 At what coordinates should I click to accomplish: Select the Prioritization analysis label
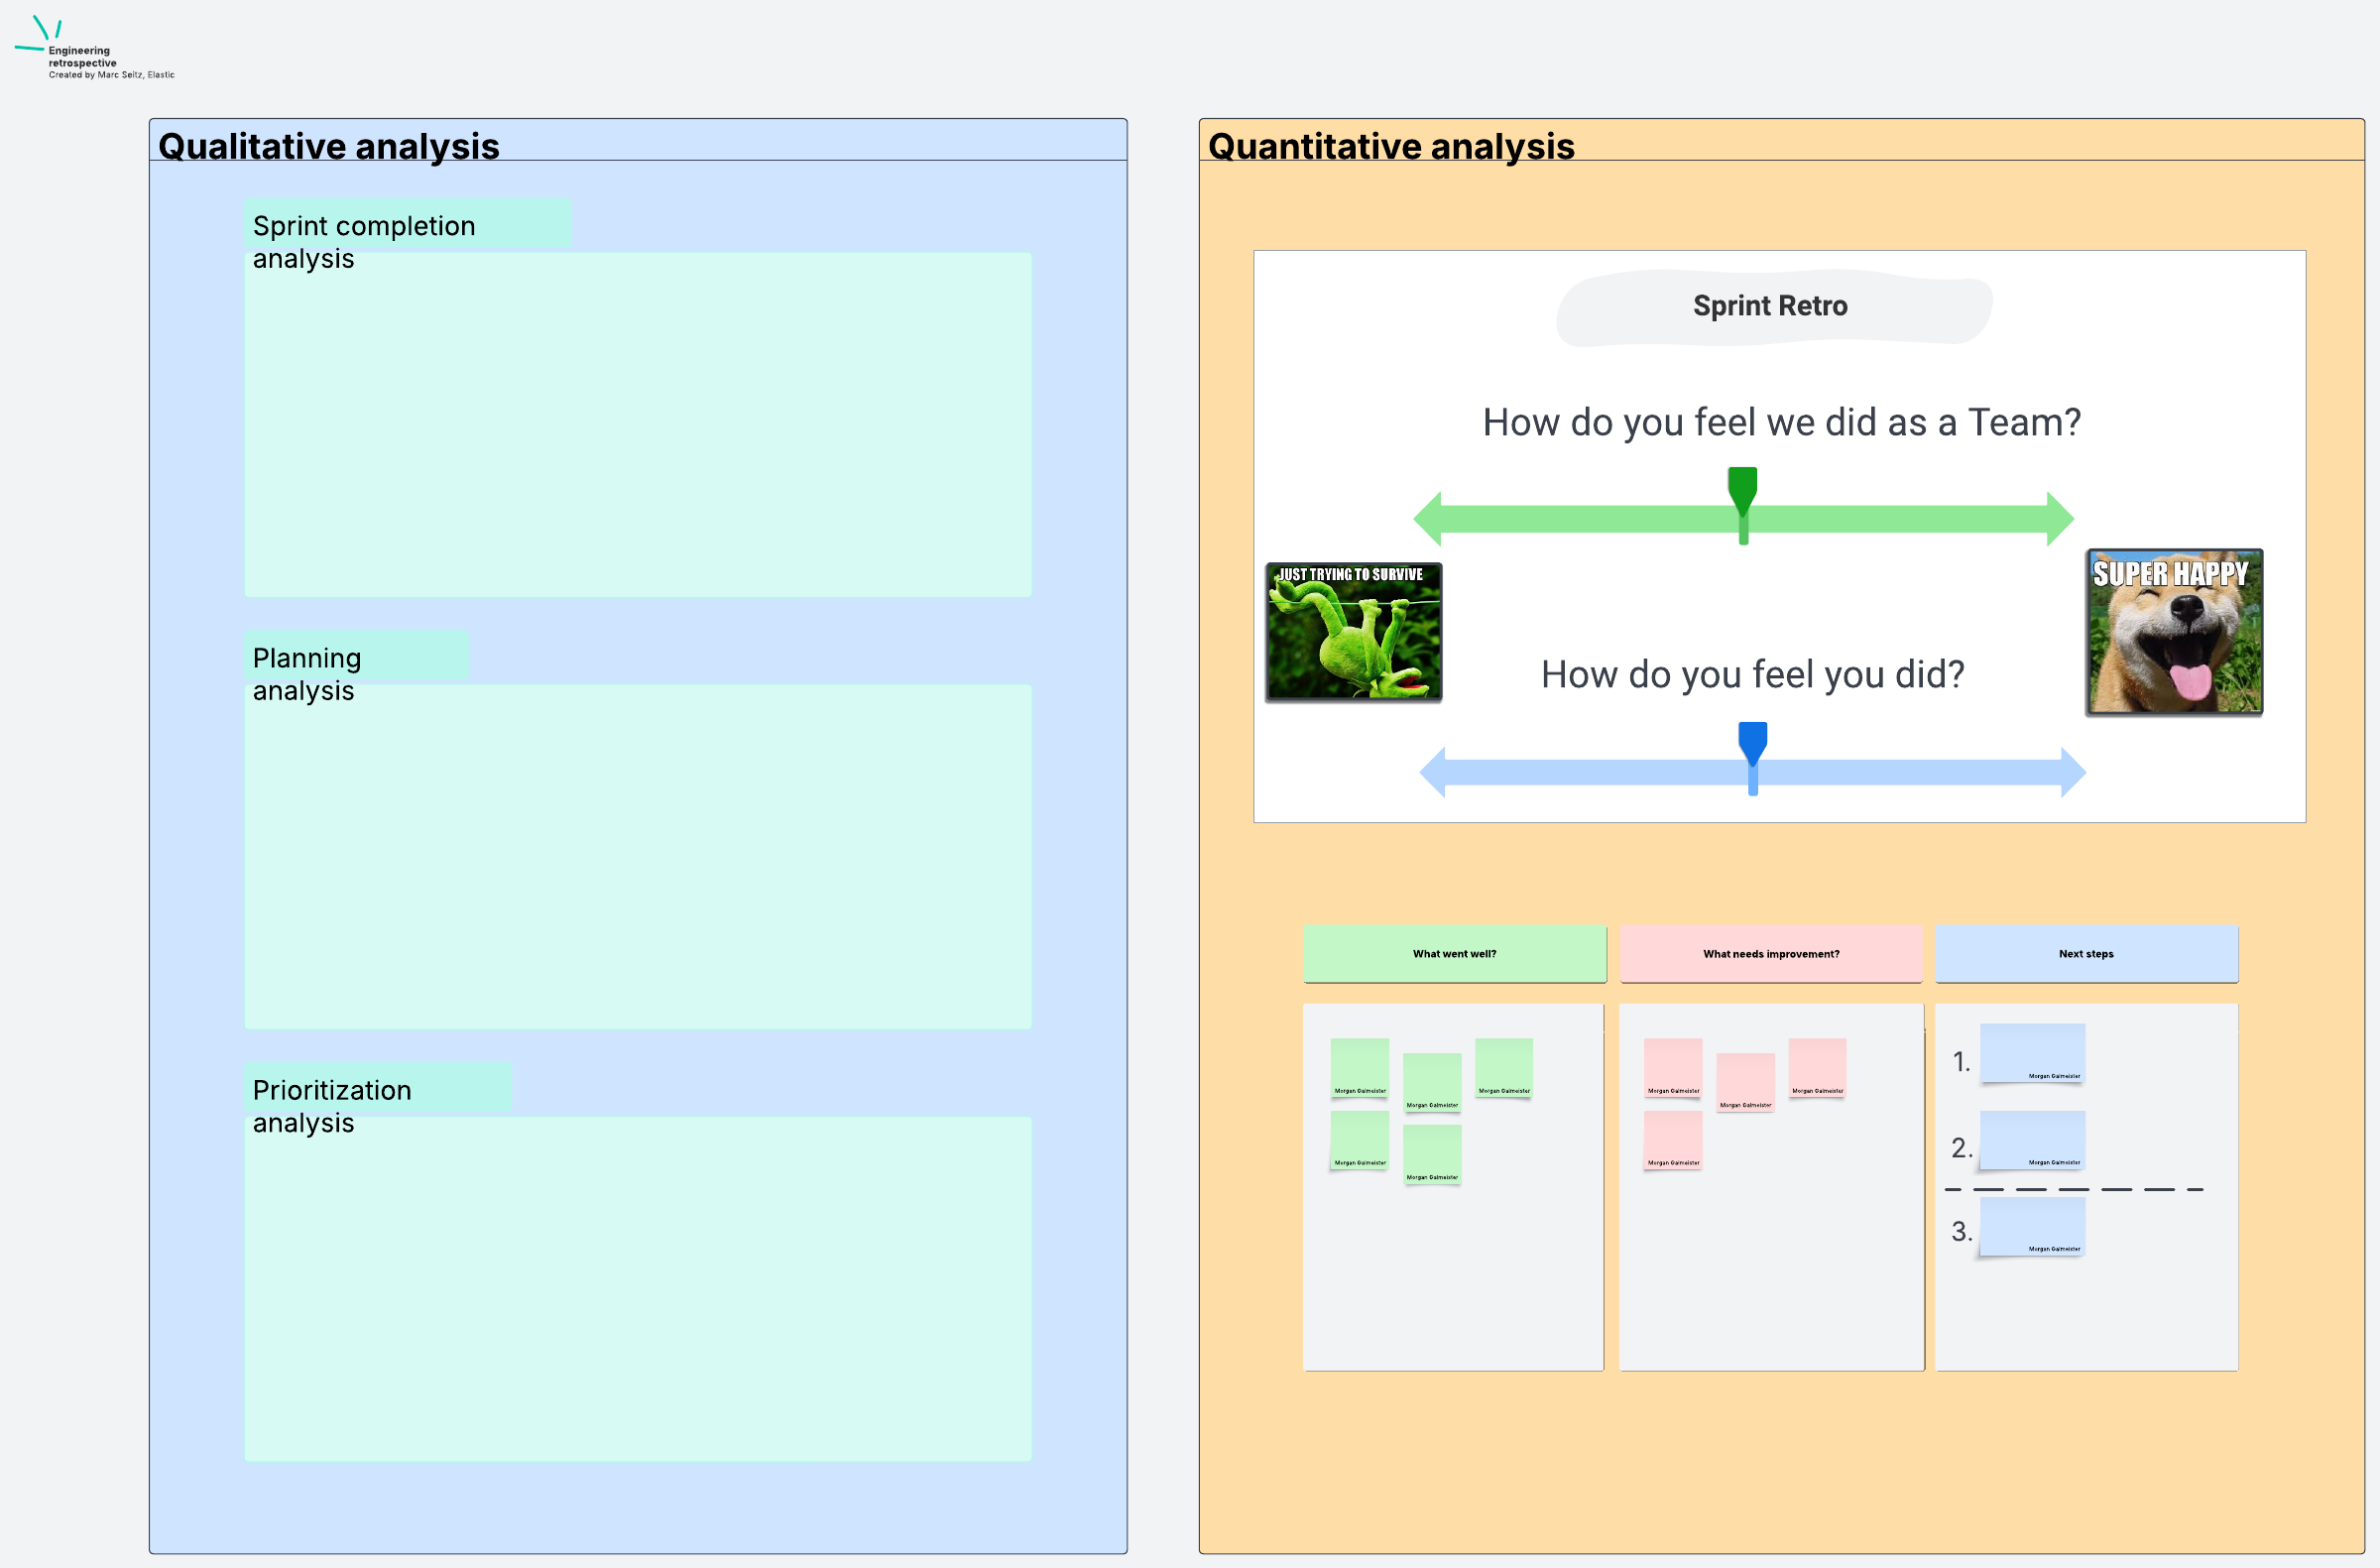[332, 1090]
